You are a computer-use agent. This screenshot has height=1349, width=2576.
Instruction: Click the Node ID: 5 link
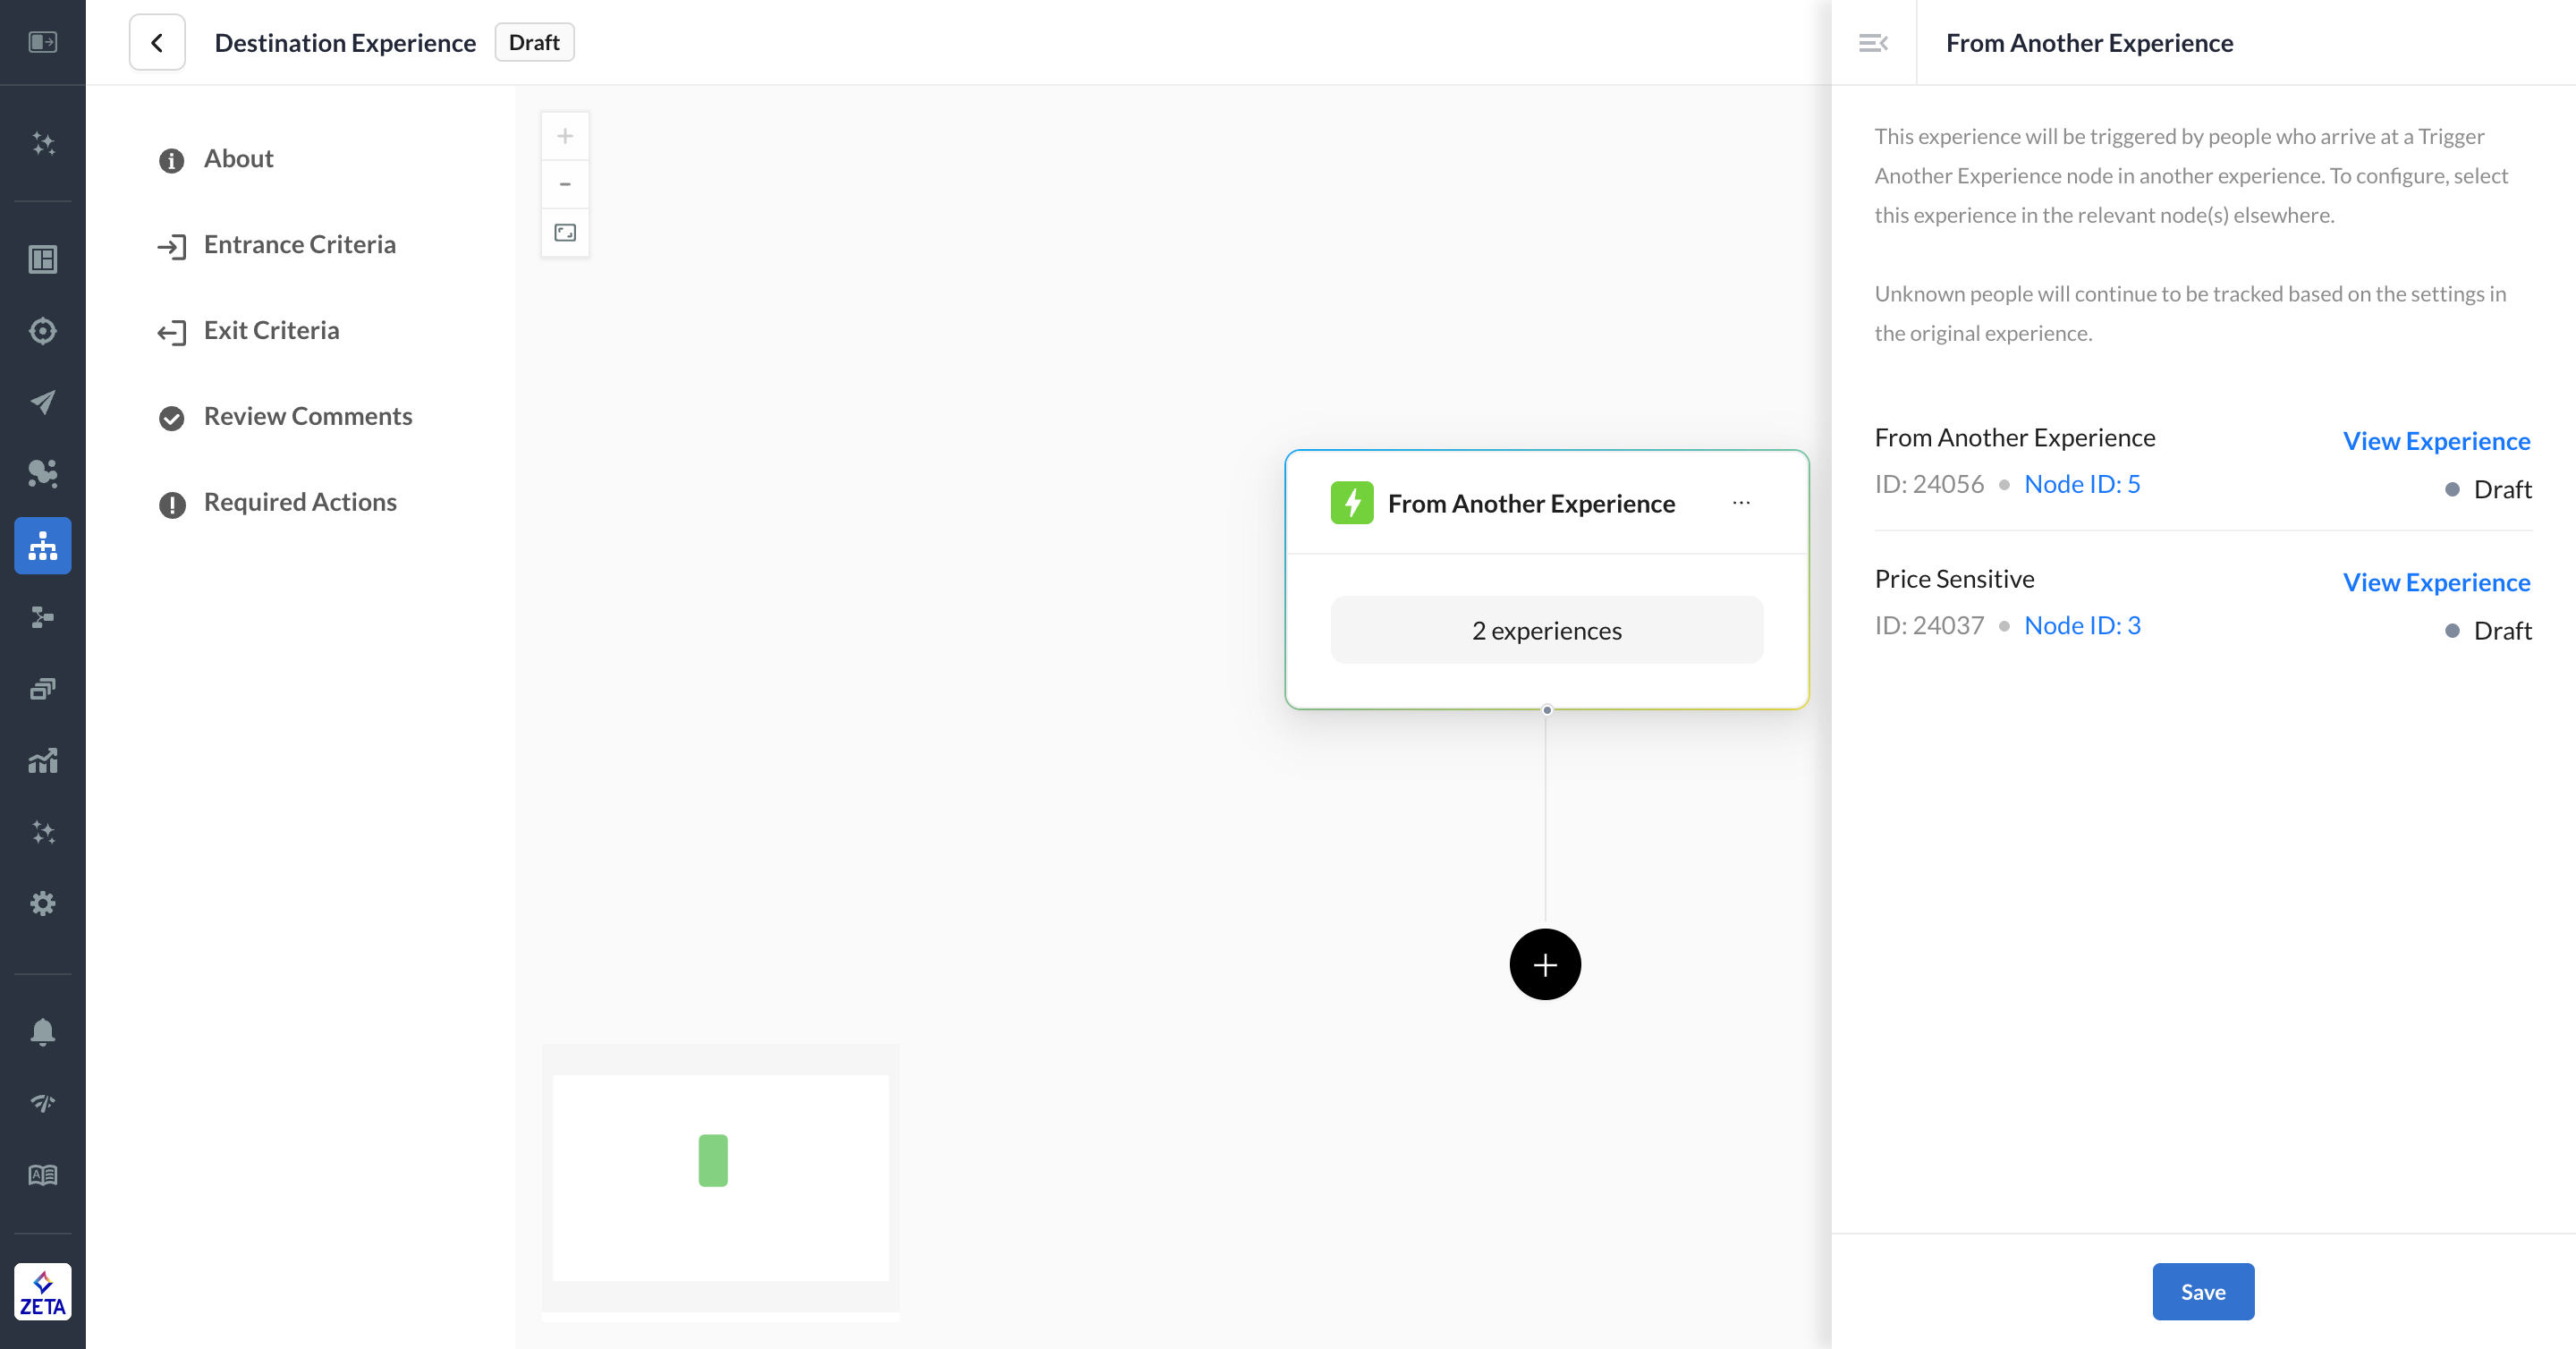[x=2082, y=484]
